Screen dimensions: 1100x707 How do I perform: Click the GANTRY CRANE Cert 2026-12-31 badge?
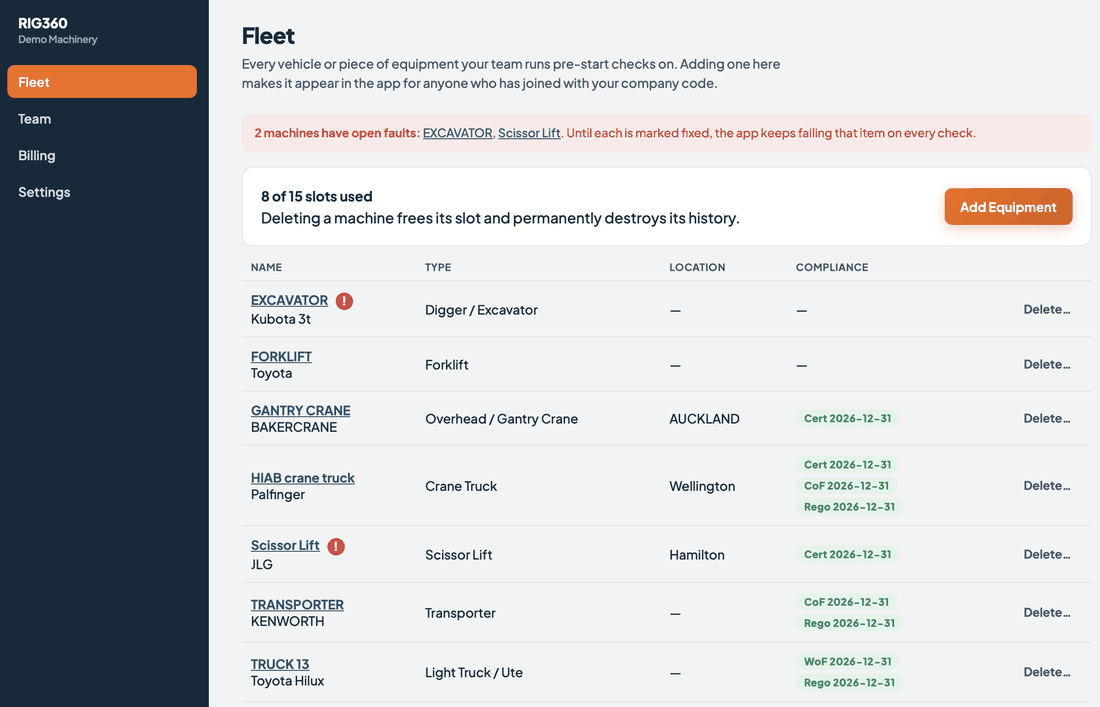[847, 419]
